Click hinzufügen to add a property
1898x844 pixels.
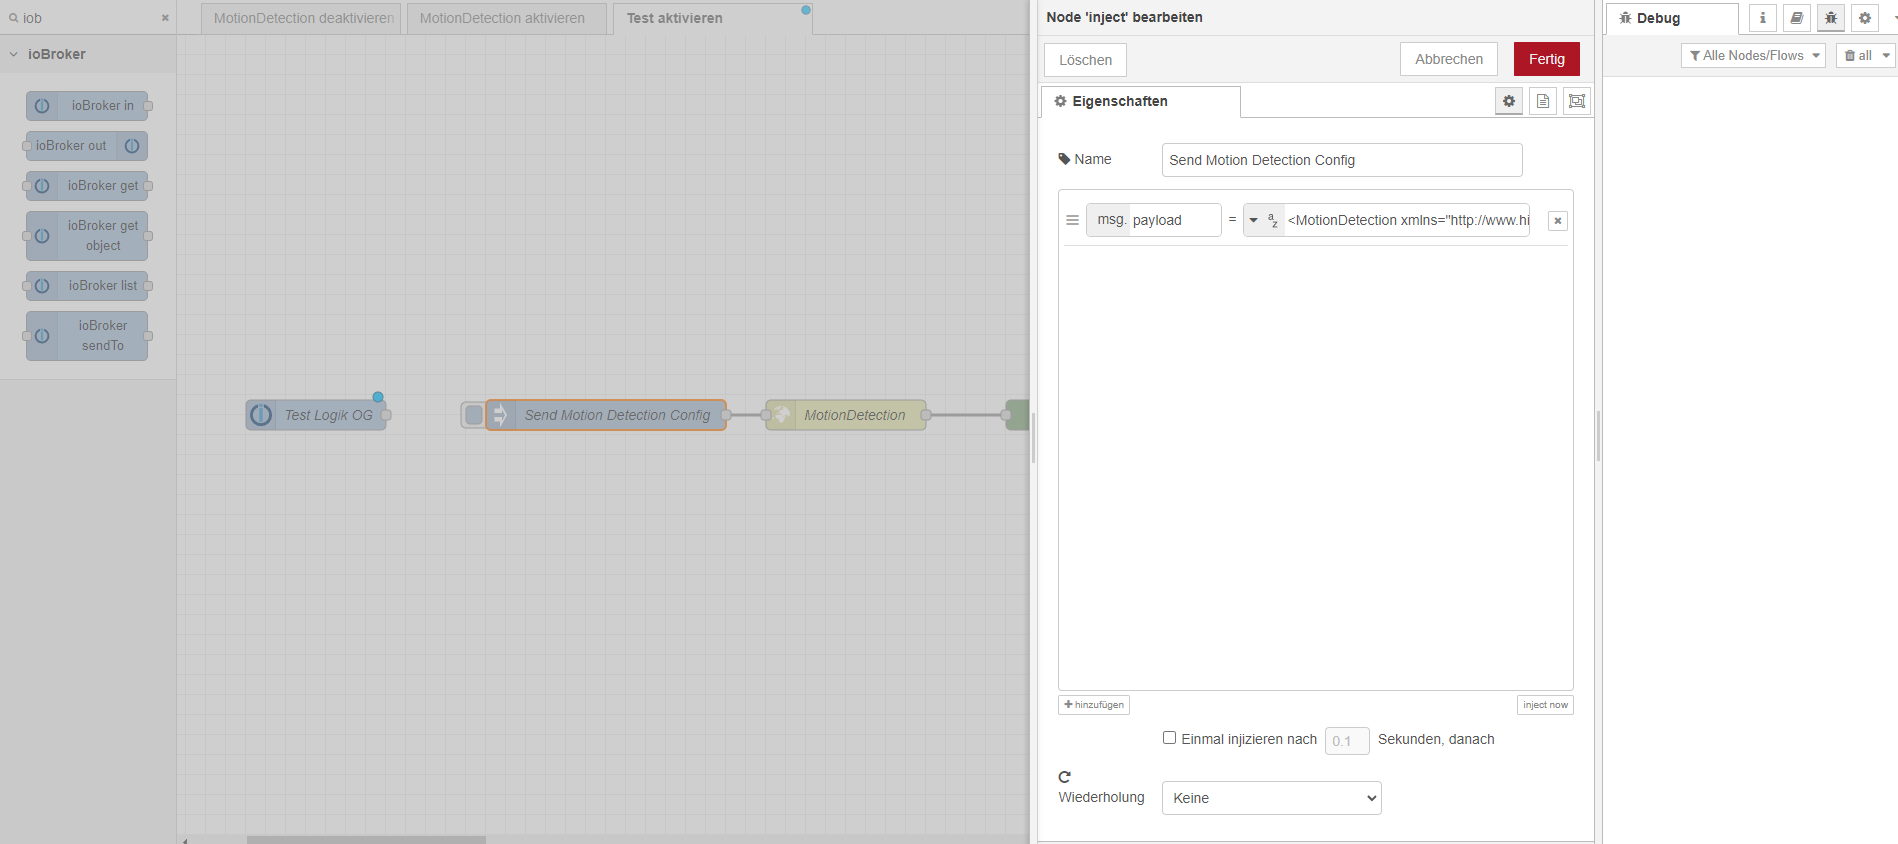click(1094, 705)
